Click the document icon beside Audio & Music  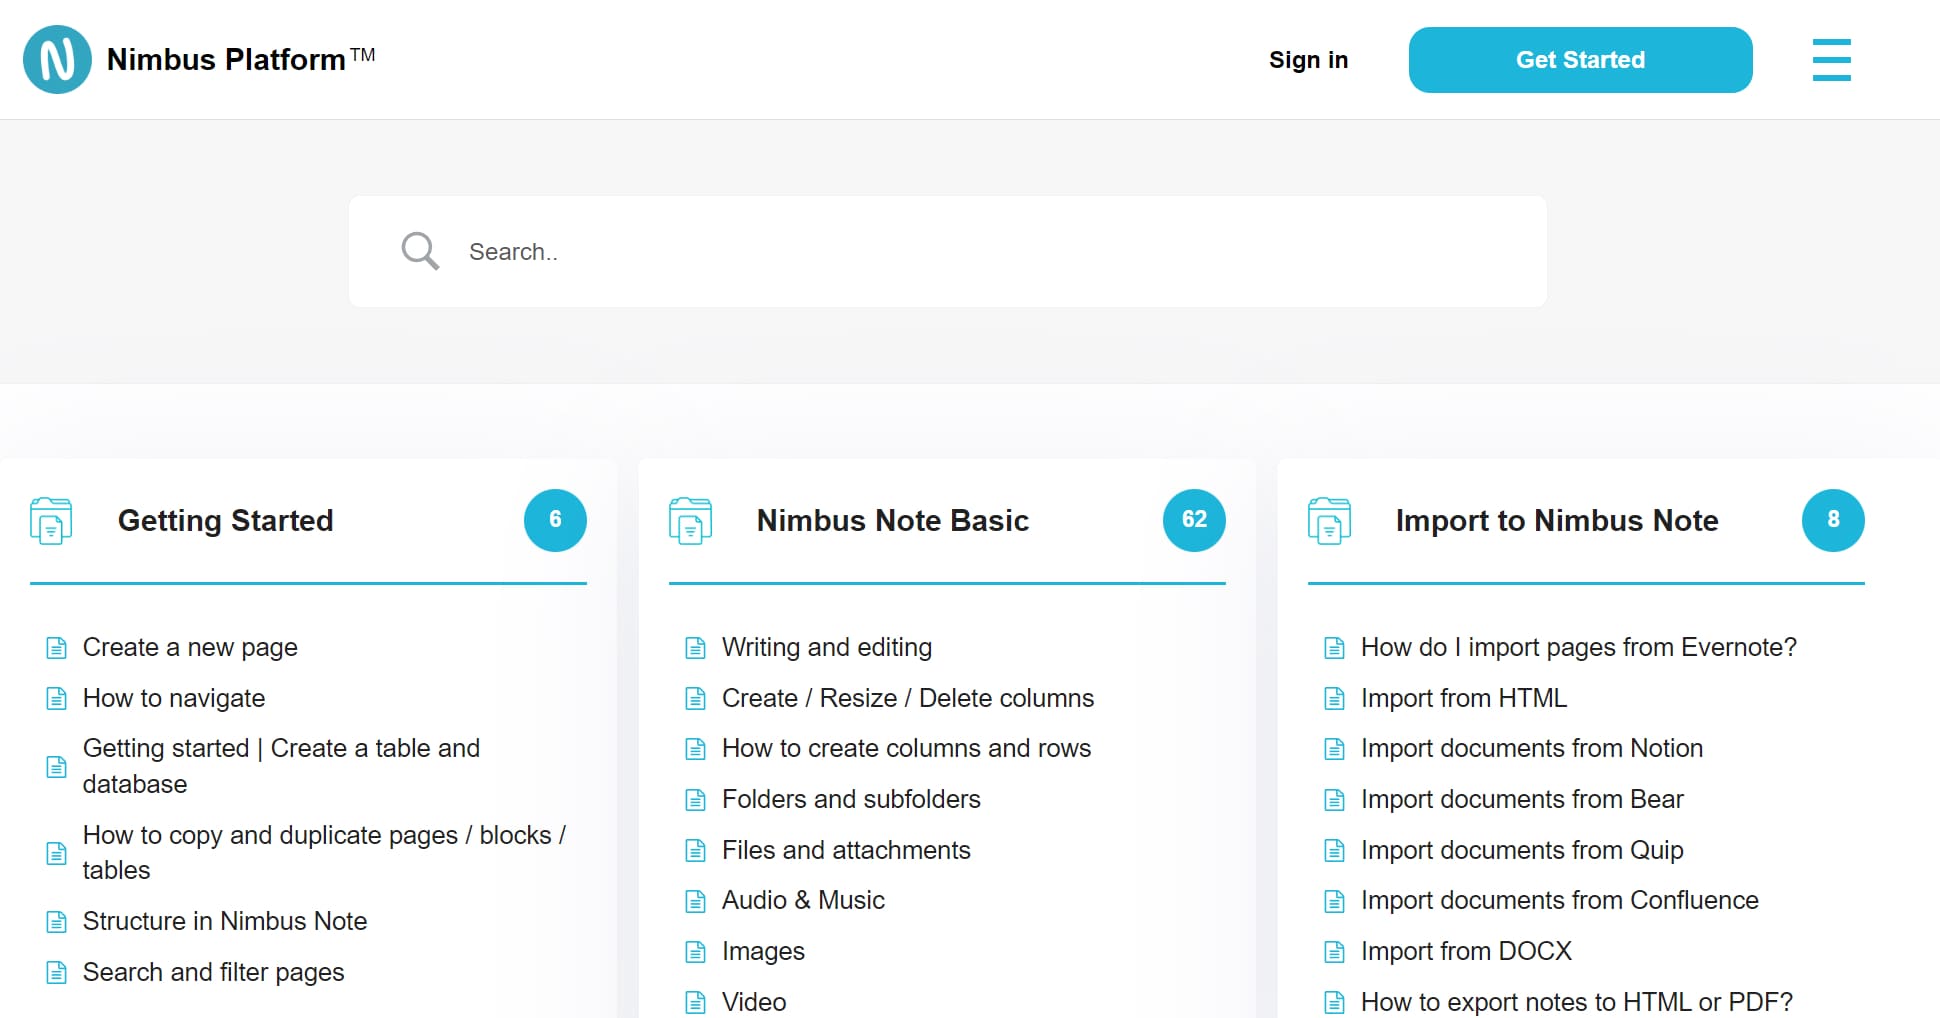click(x=695, y=901)
